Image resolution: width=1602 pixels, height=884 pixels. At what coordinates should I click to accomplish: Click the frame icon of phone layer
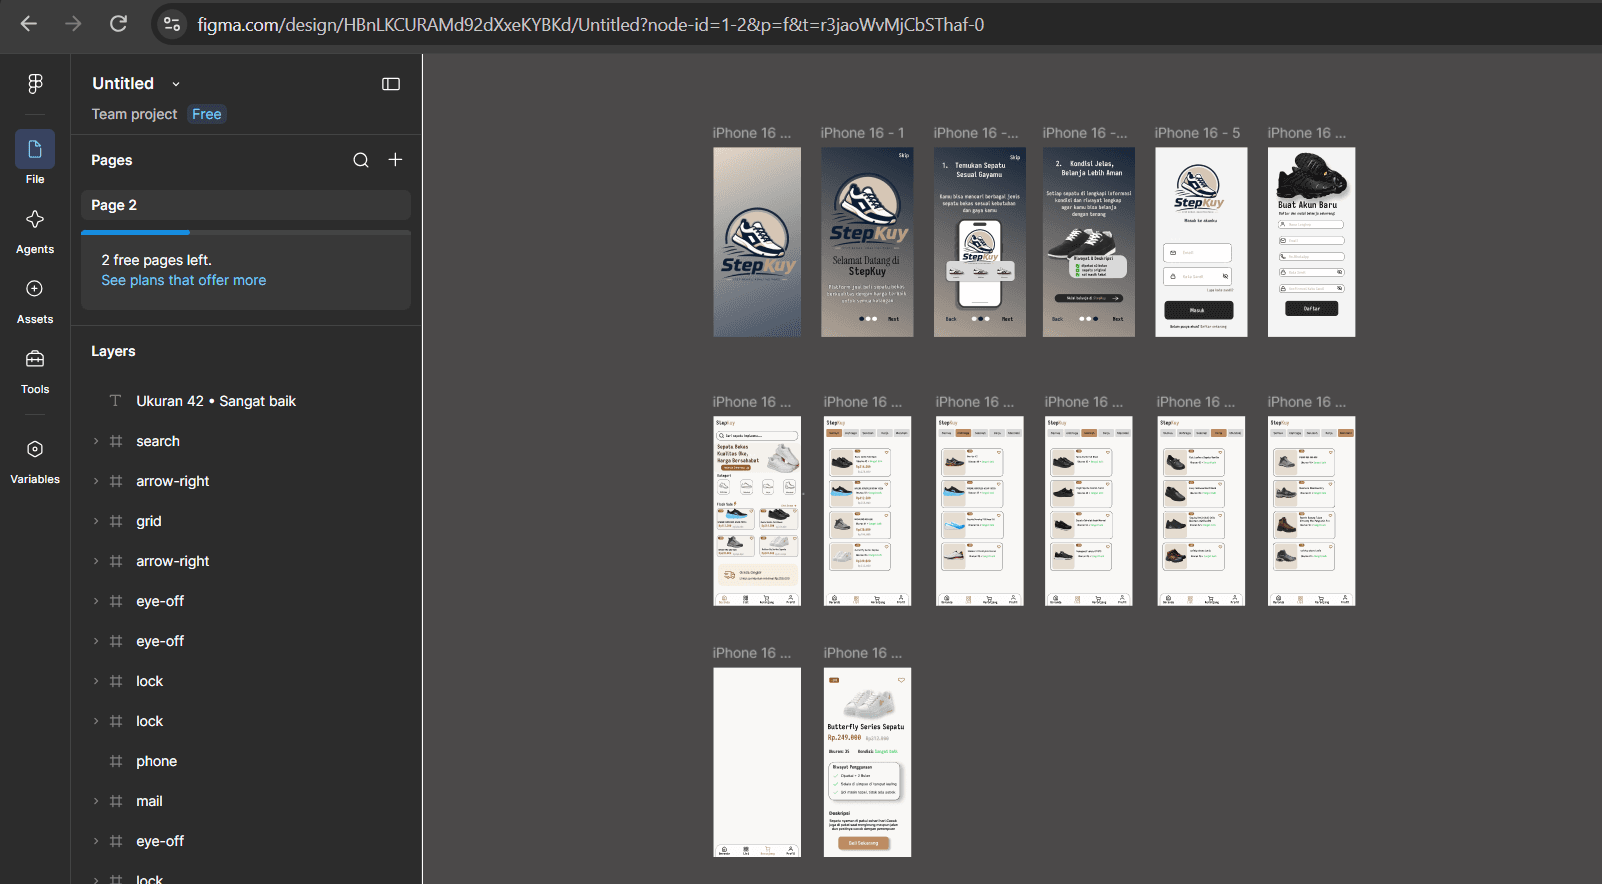[116, 761]
